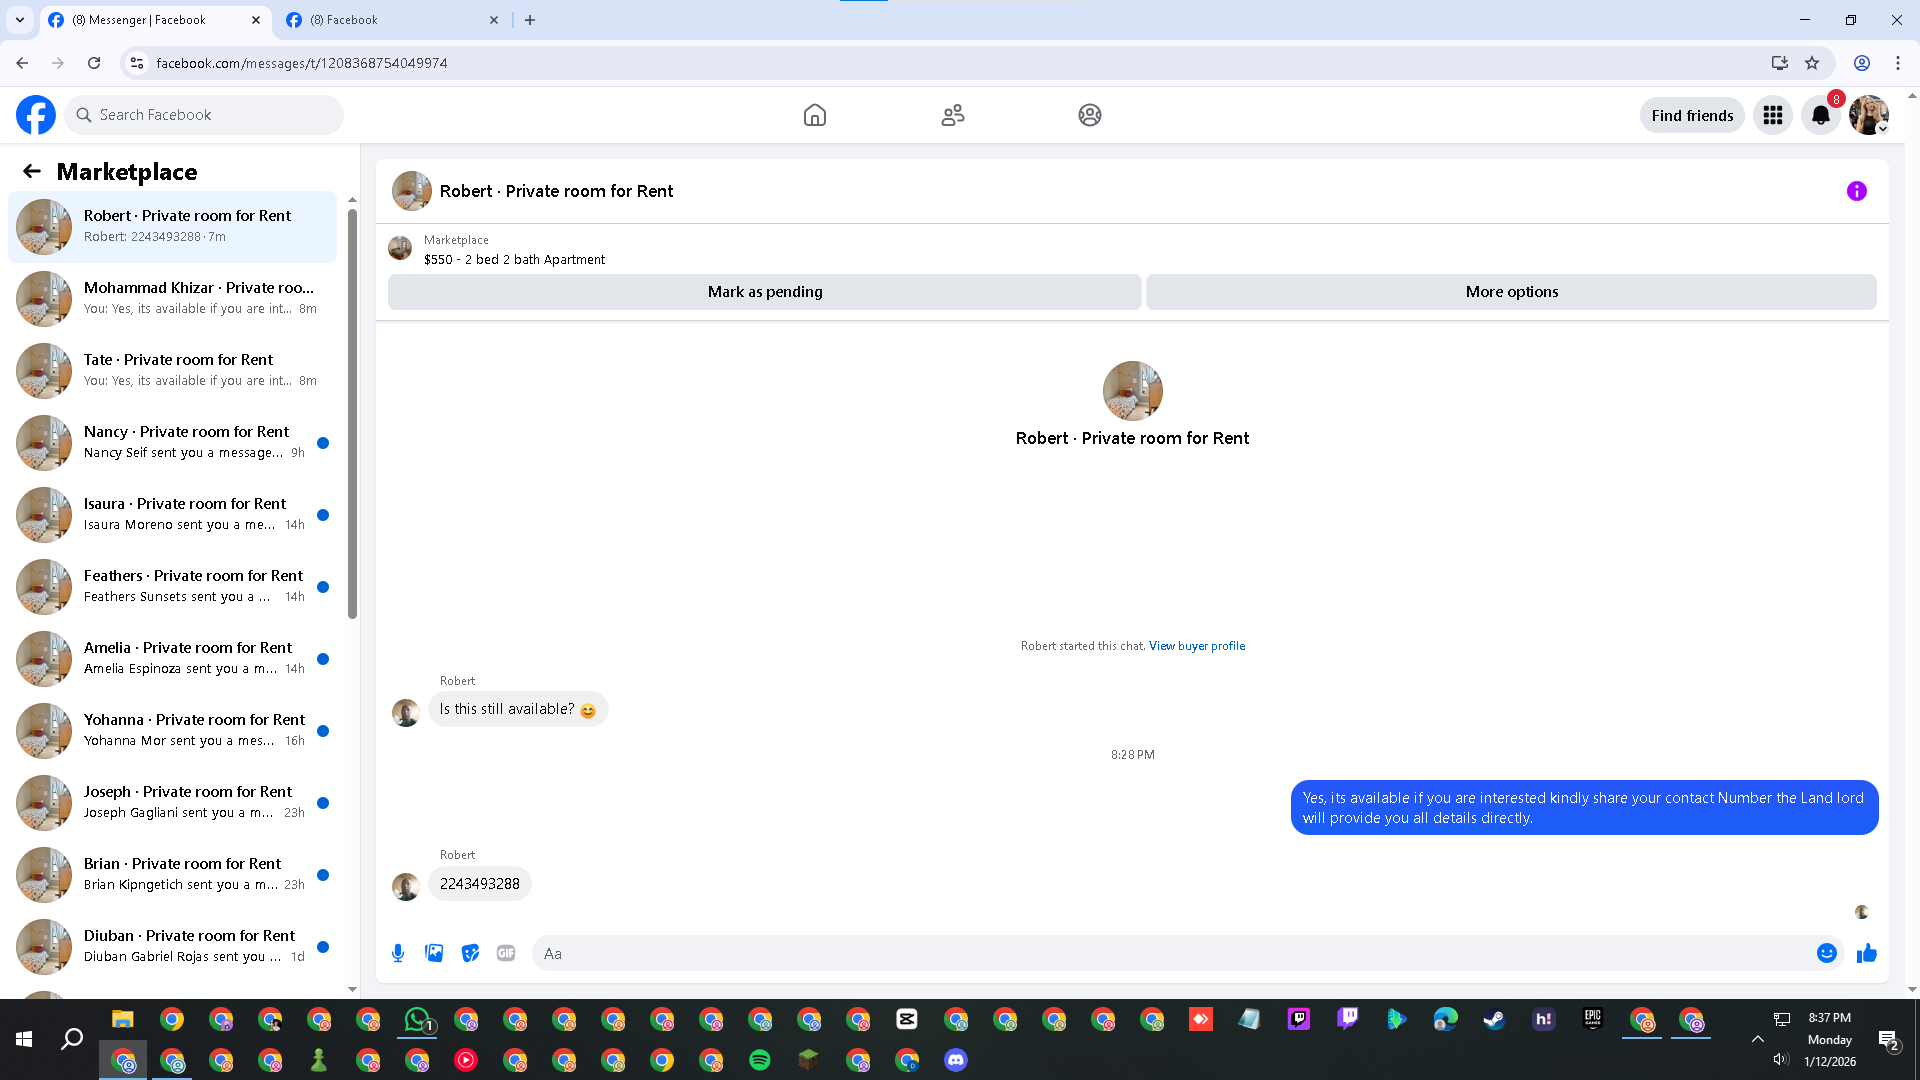Screen dimensions: 1920x1080
Task: Go to Facebook Home tab
Action: click(814, 115)
